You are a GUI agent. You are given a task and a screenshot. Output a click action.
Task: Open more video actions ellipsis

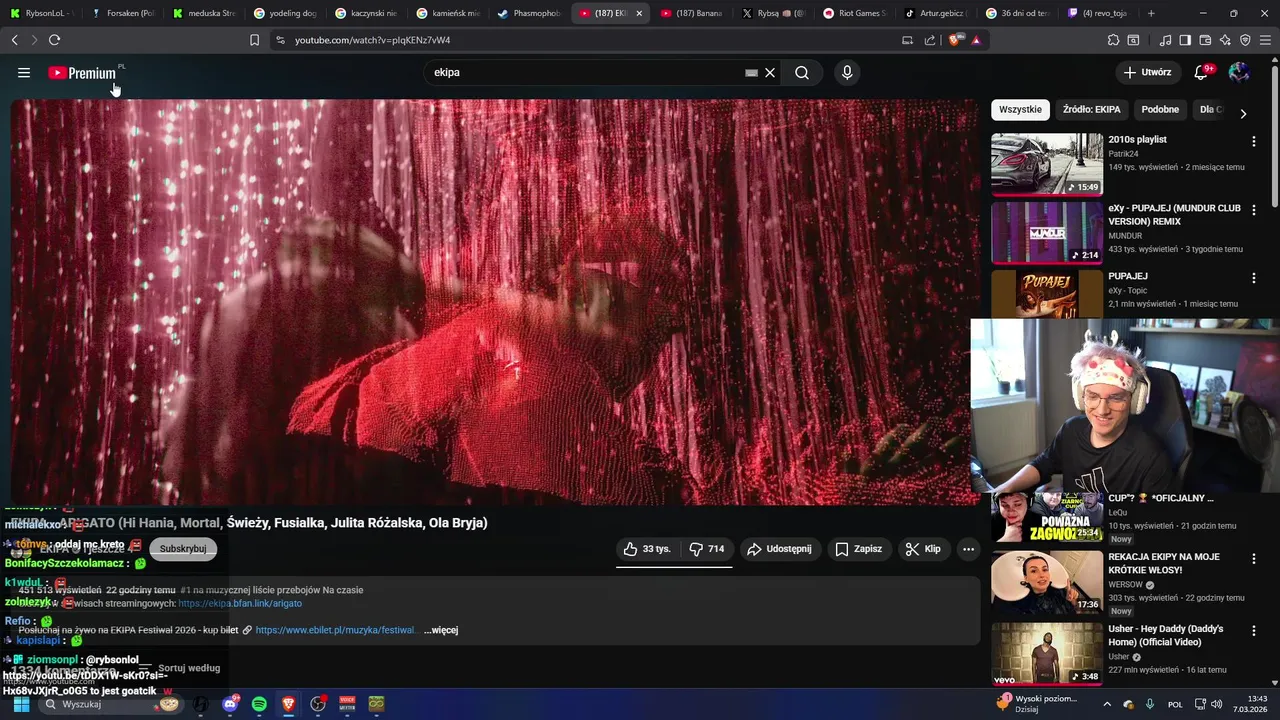click(968, 549)
